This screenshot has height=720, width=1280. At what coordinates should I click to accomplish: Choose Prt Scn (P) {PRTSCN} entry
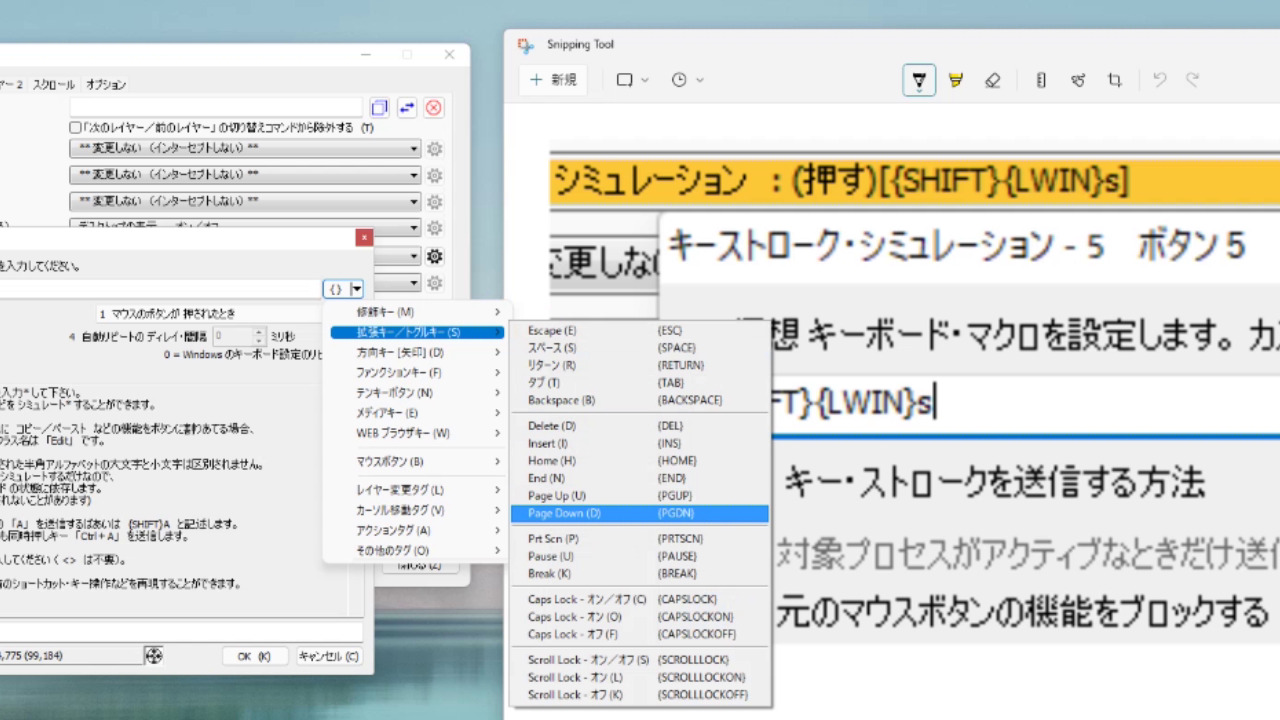point(640,539)
